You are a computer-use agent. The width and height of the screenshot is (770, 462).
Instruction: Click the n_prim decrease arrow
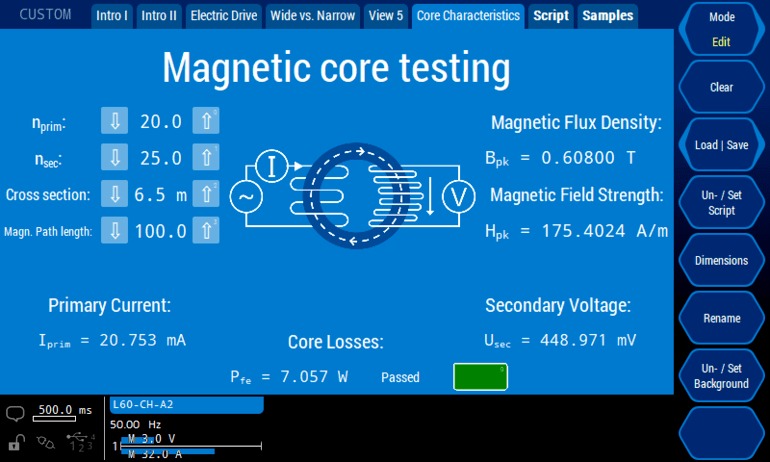click(115, 121)
